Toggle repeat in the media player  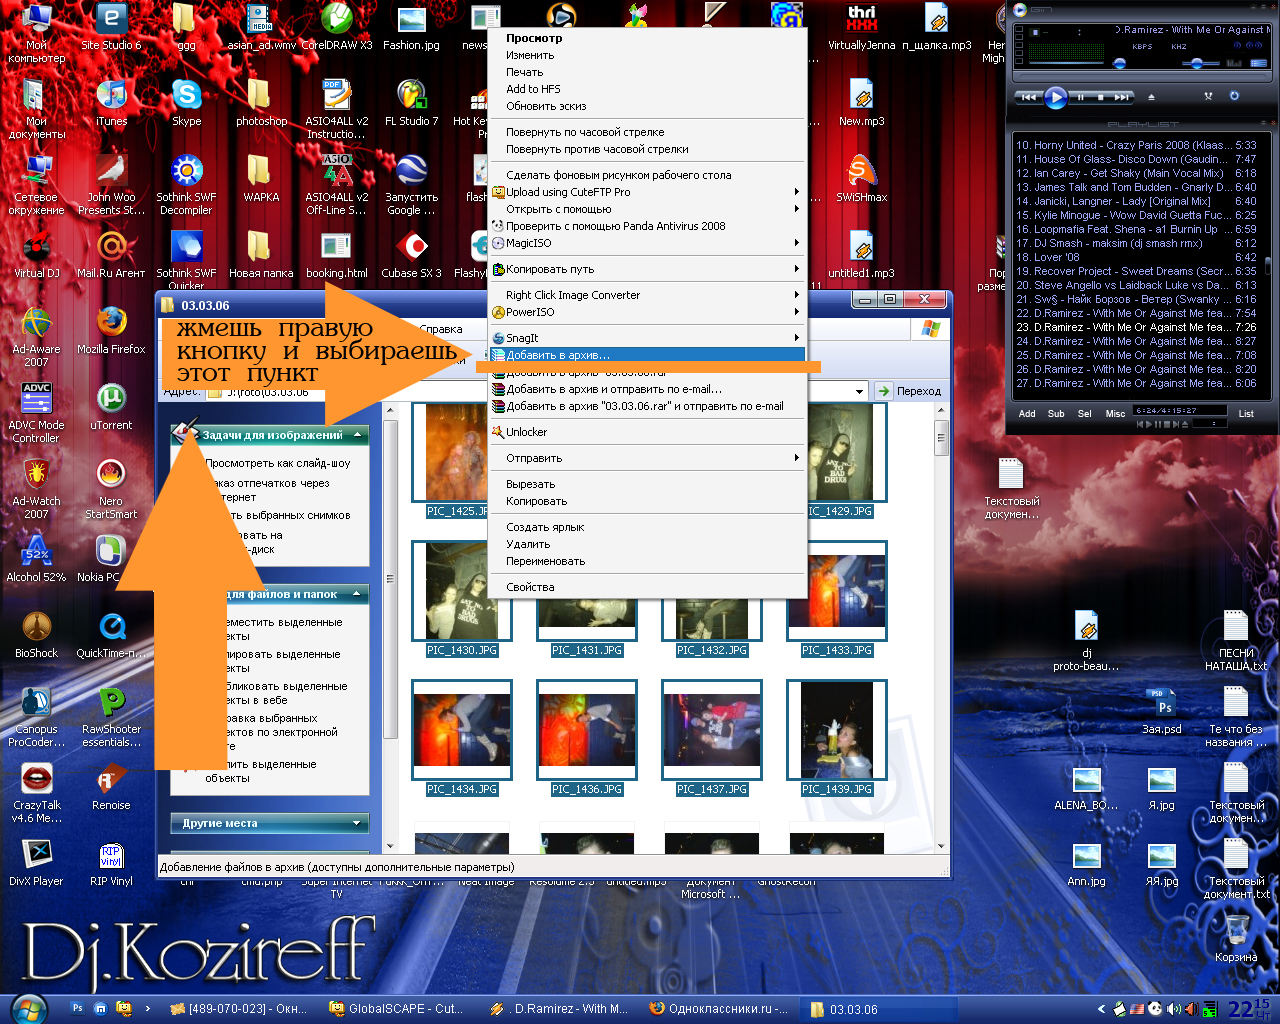click(1234, 96)
